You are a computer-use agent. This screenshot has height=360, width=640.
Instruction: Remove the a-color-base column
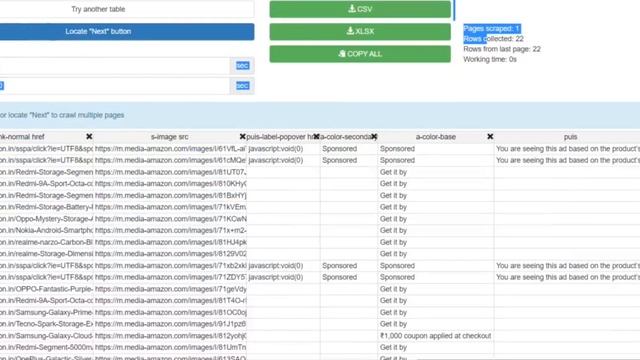point(490,137)
